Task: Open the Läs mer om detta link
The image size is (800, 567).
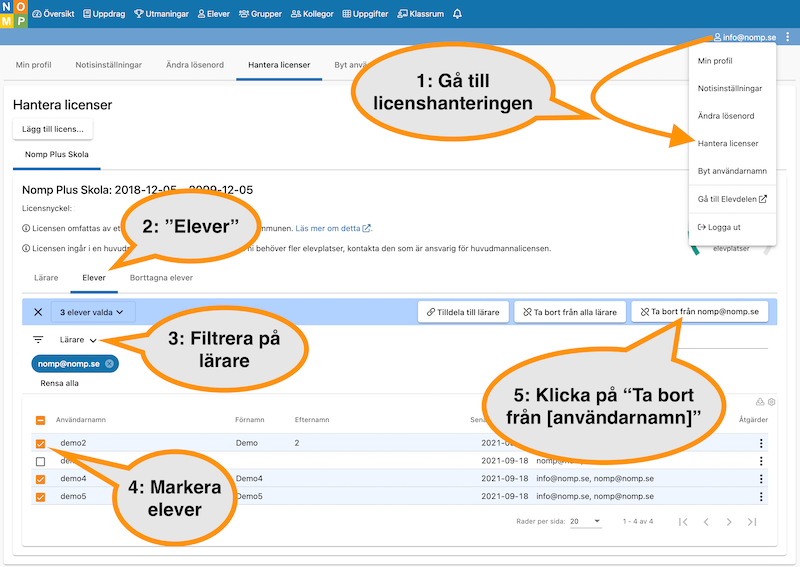Action: tap(333, 229)
